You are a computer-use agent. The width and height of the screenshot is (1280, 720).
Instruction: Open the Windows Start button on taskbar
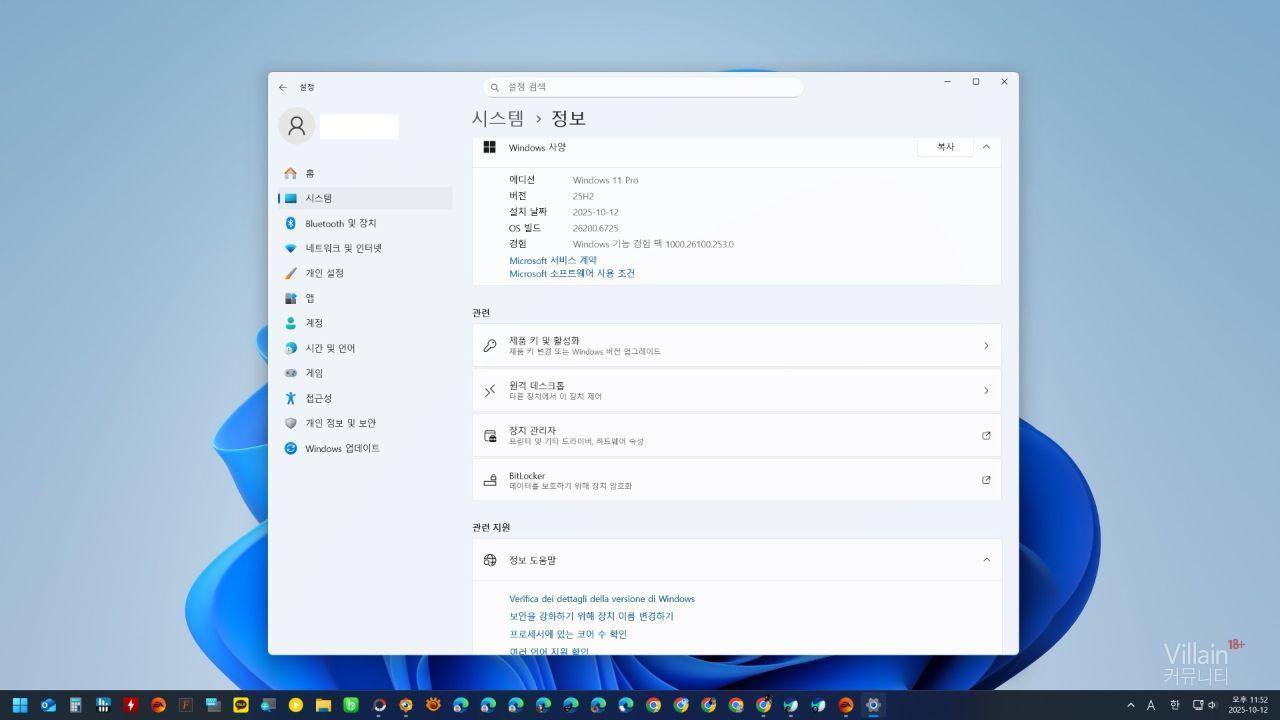(20, 705)
